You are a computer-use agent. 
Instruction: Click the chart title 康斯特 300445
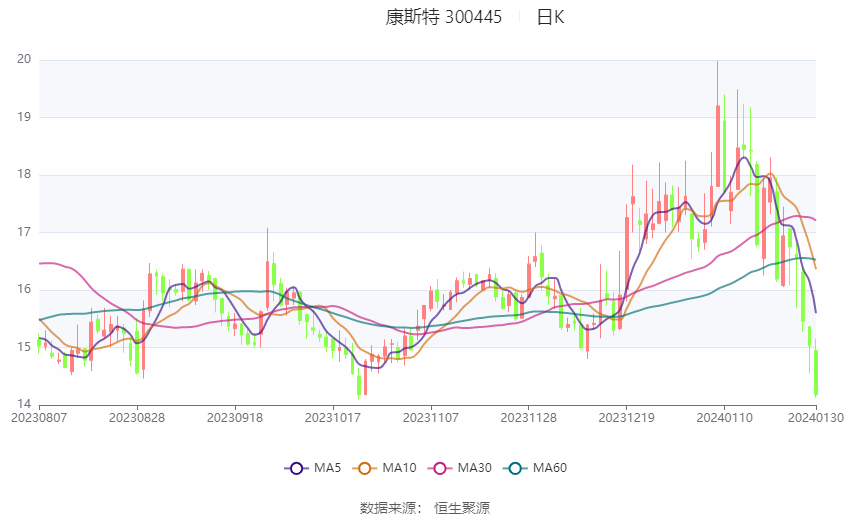(443, 17)
